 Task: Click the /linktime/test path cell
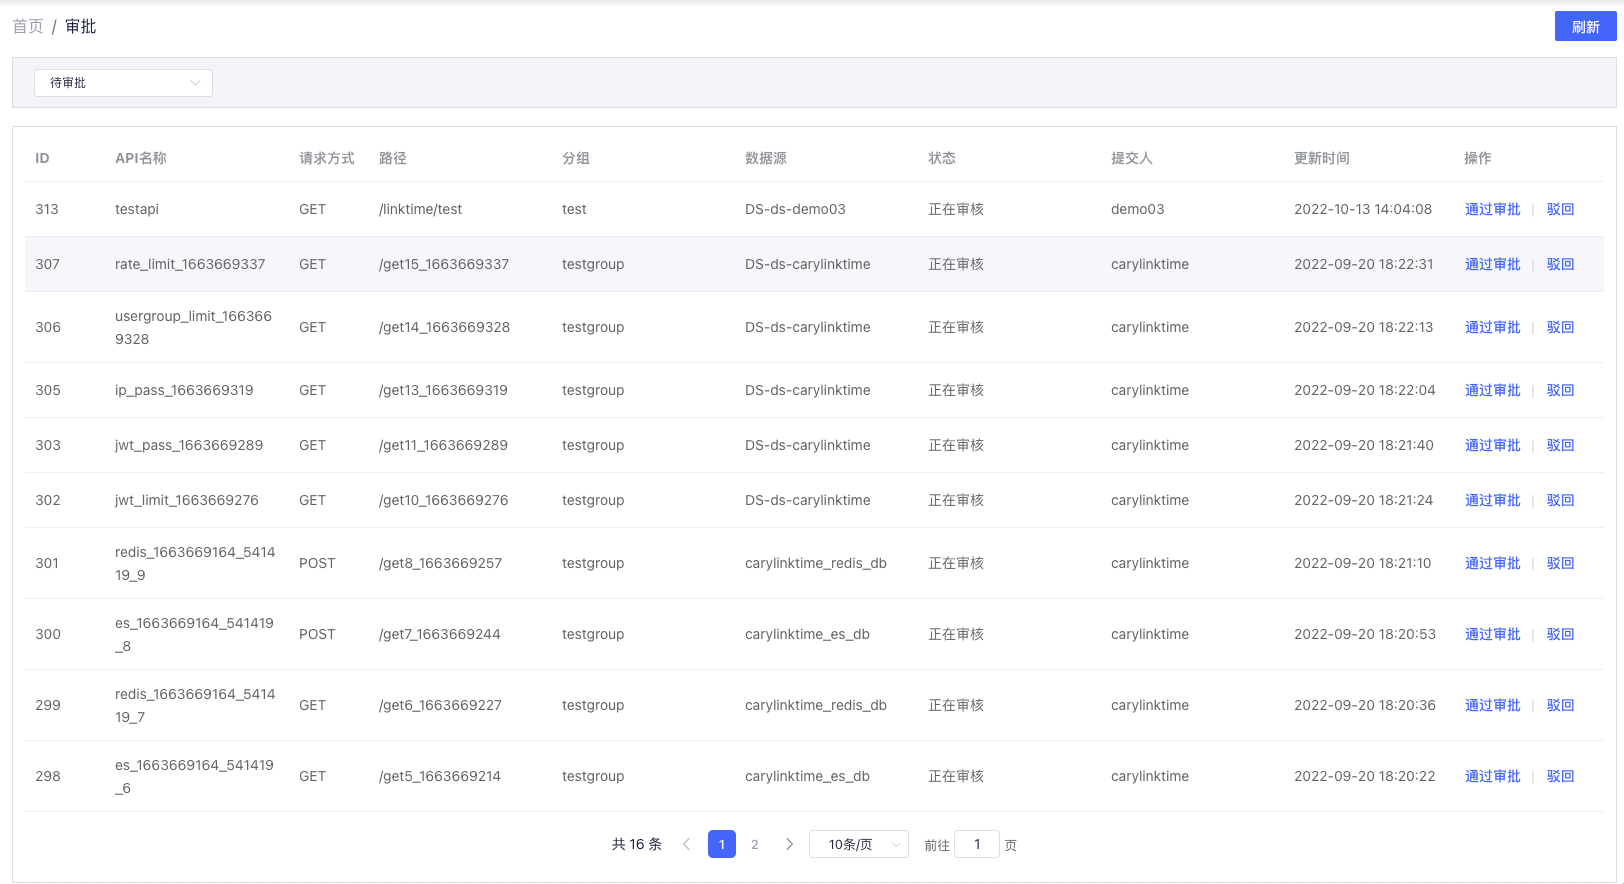point(420,209)
